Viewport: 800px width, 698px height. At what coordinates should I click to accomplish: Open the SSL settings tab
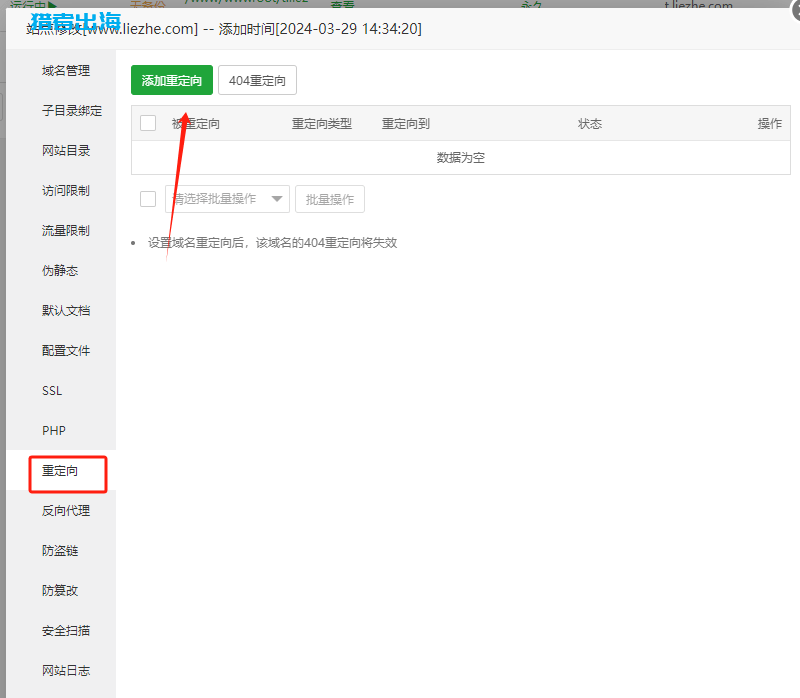coord(51,390)
